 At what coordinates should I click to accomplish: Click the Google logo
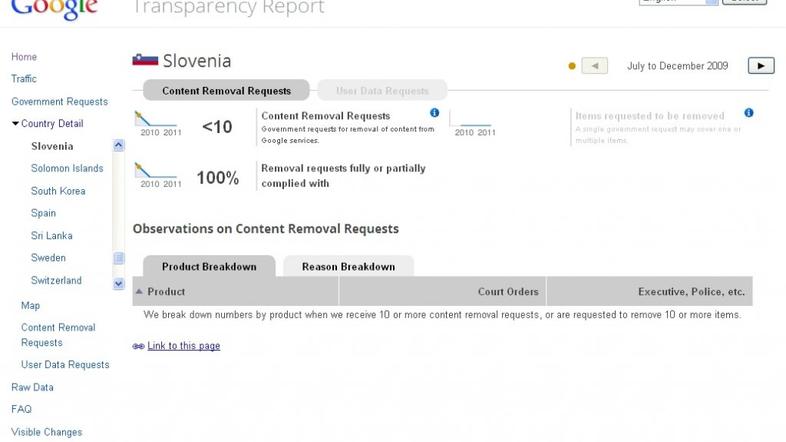point(55,8)
